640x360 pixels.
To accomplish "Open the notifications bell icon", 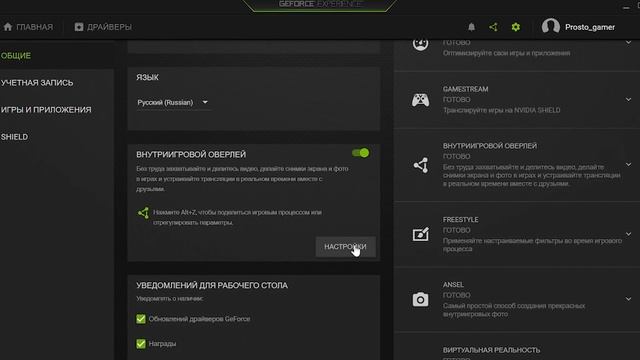I will [471, 27].
